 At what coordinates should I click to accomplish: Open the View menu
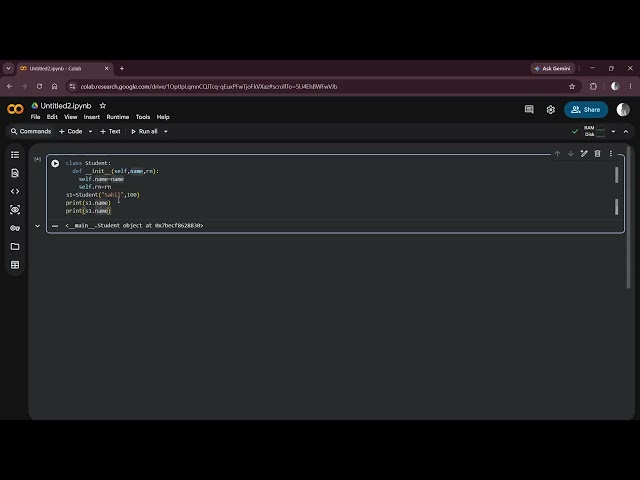[x=71, y=117]
